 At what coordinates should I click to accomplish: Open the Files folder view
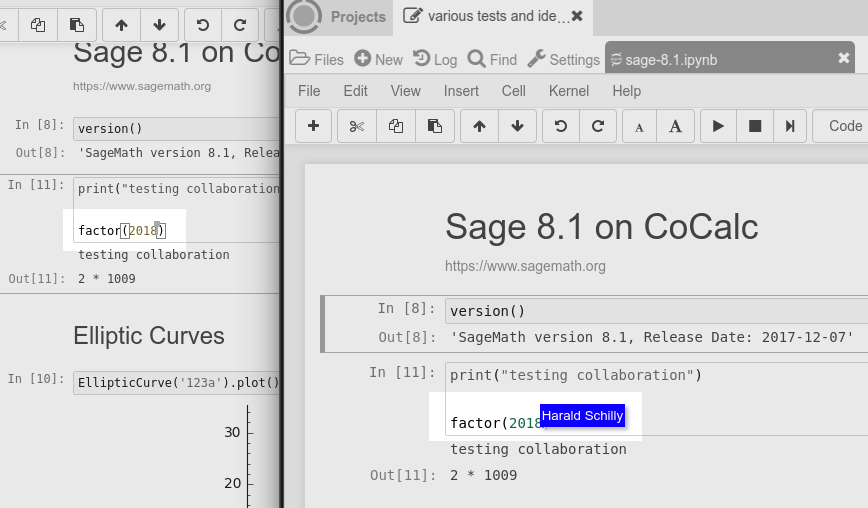(x=317, y=59)
